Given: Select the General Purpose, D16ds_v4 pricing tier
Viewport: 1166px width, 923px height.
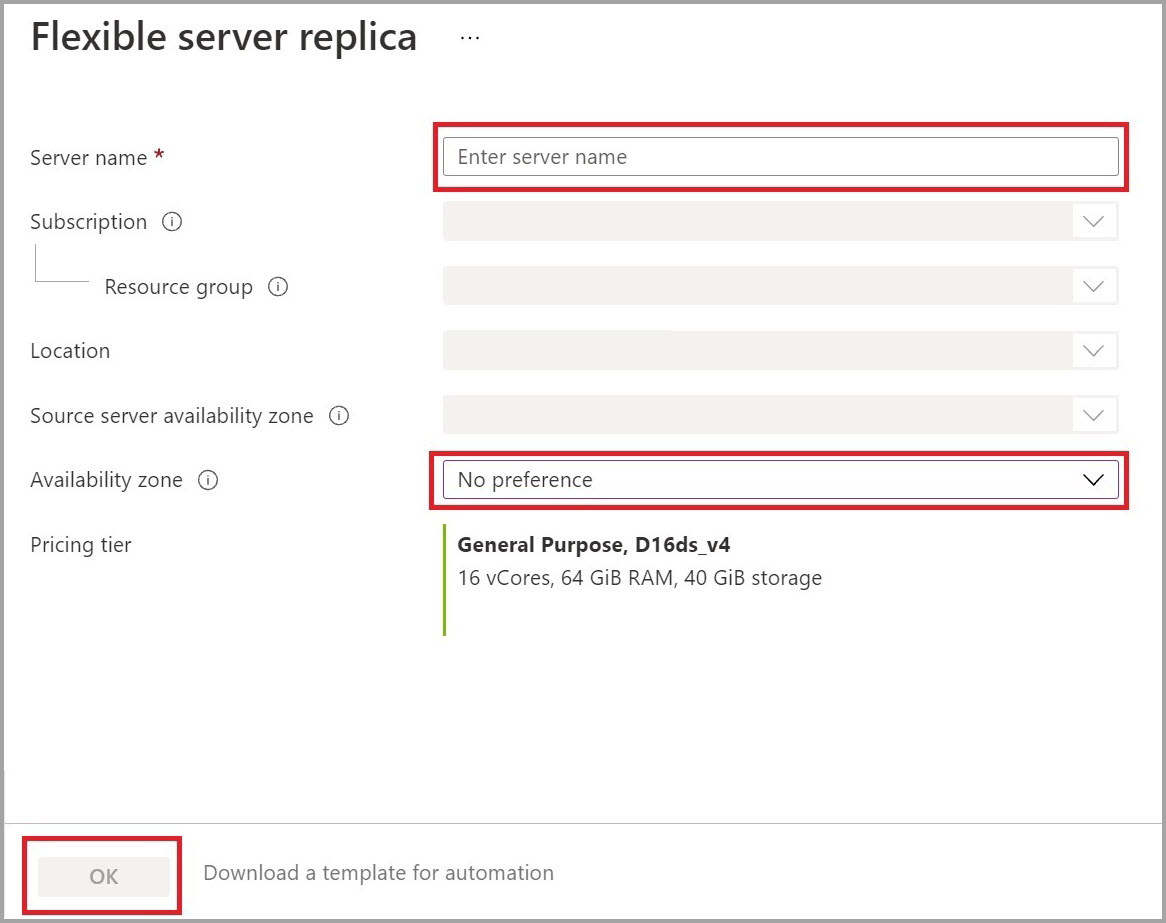Looking at the screenshot, I should (x=594, y=545).
